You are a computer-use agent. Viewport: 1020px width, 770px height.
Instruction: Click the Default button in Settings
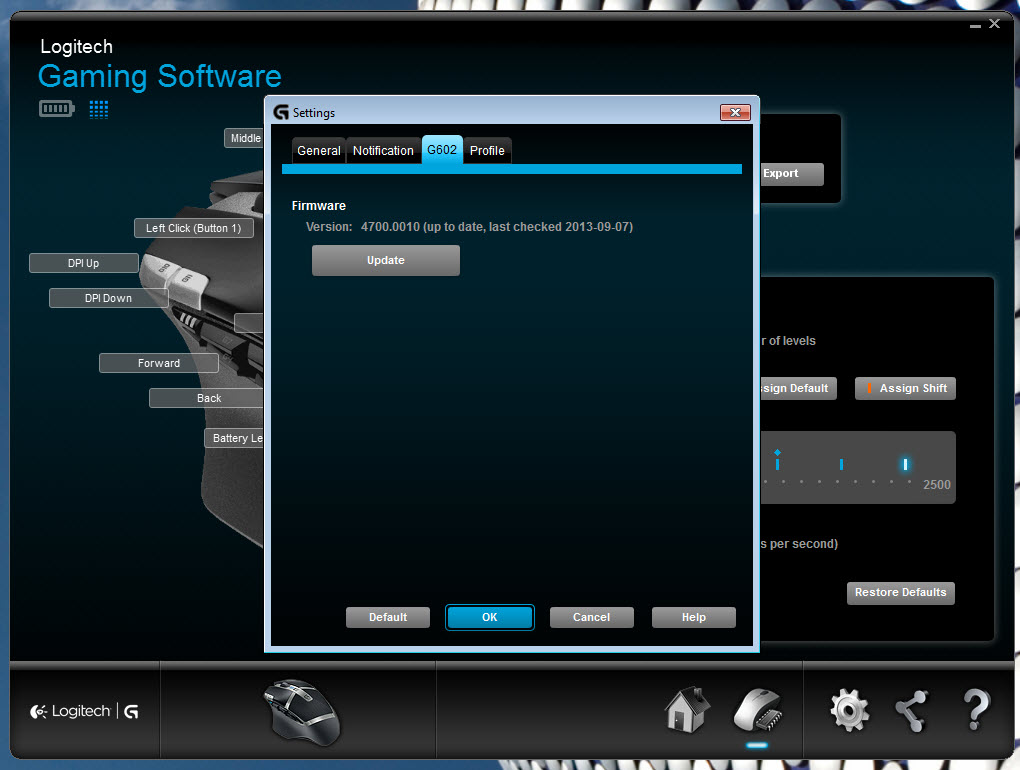click(388, 617)
